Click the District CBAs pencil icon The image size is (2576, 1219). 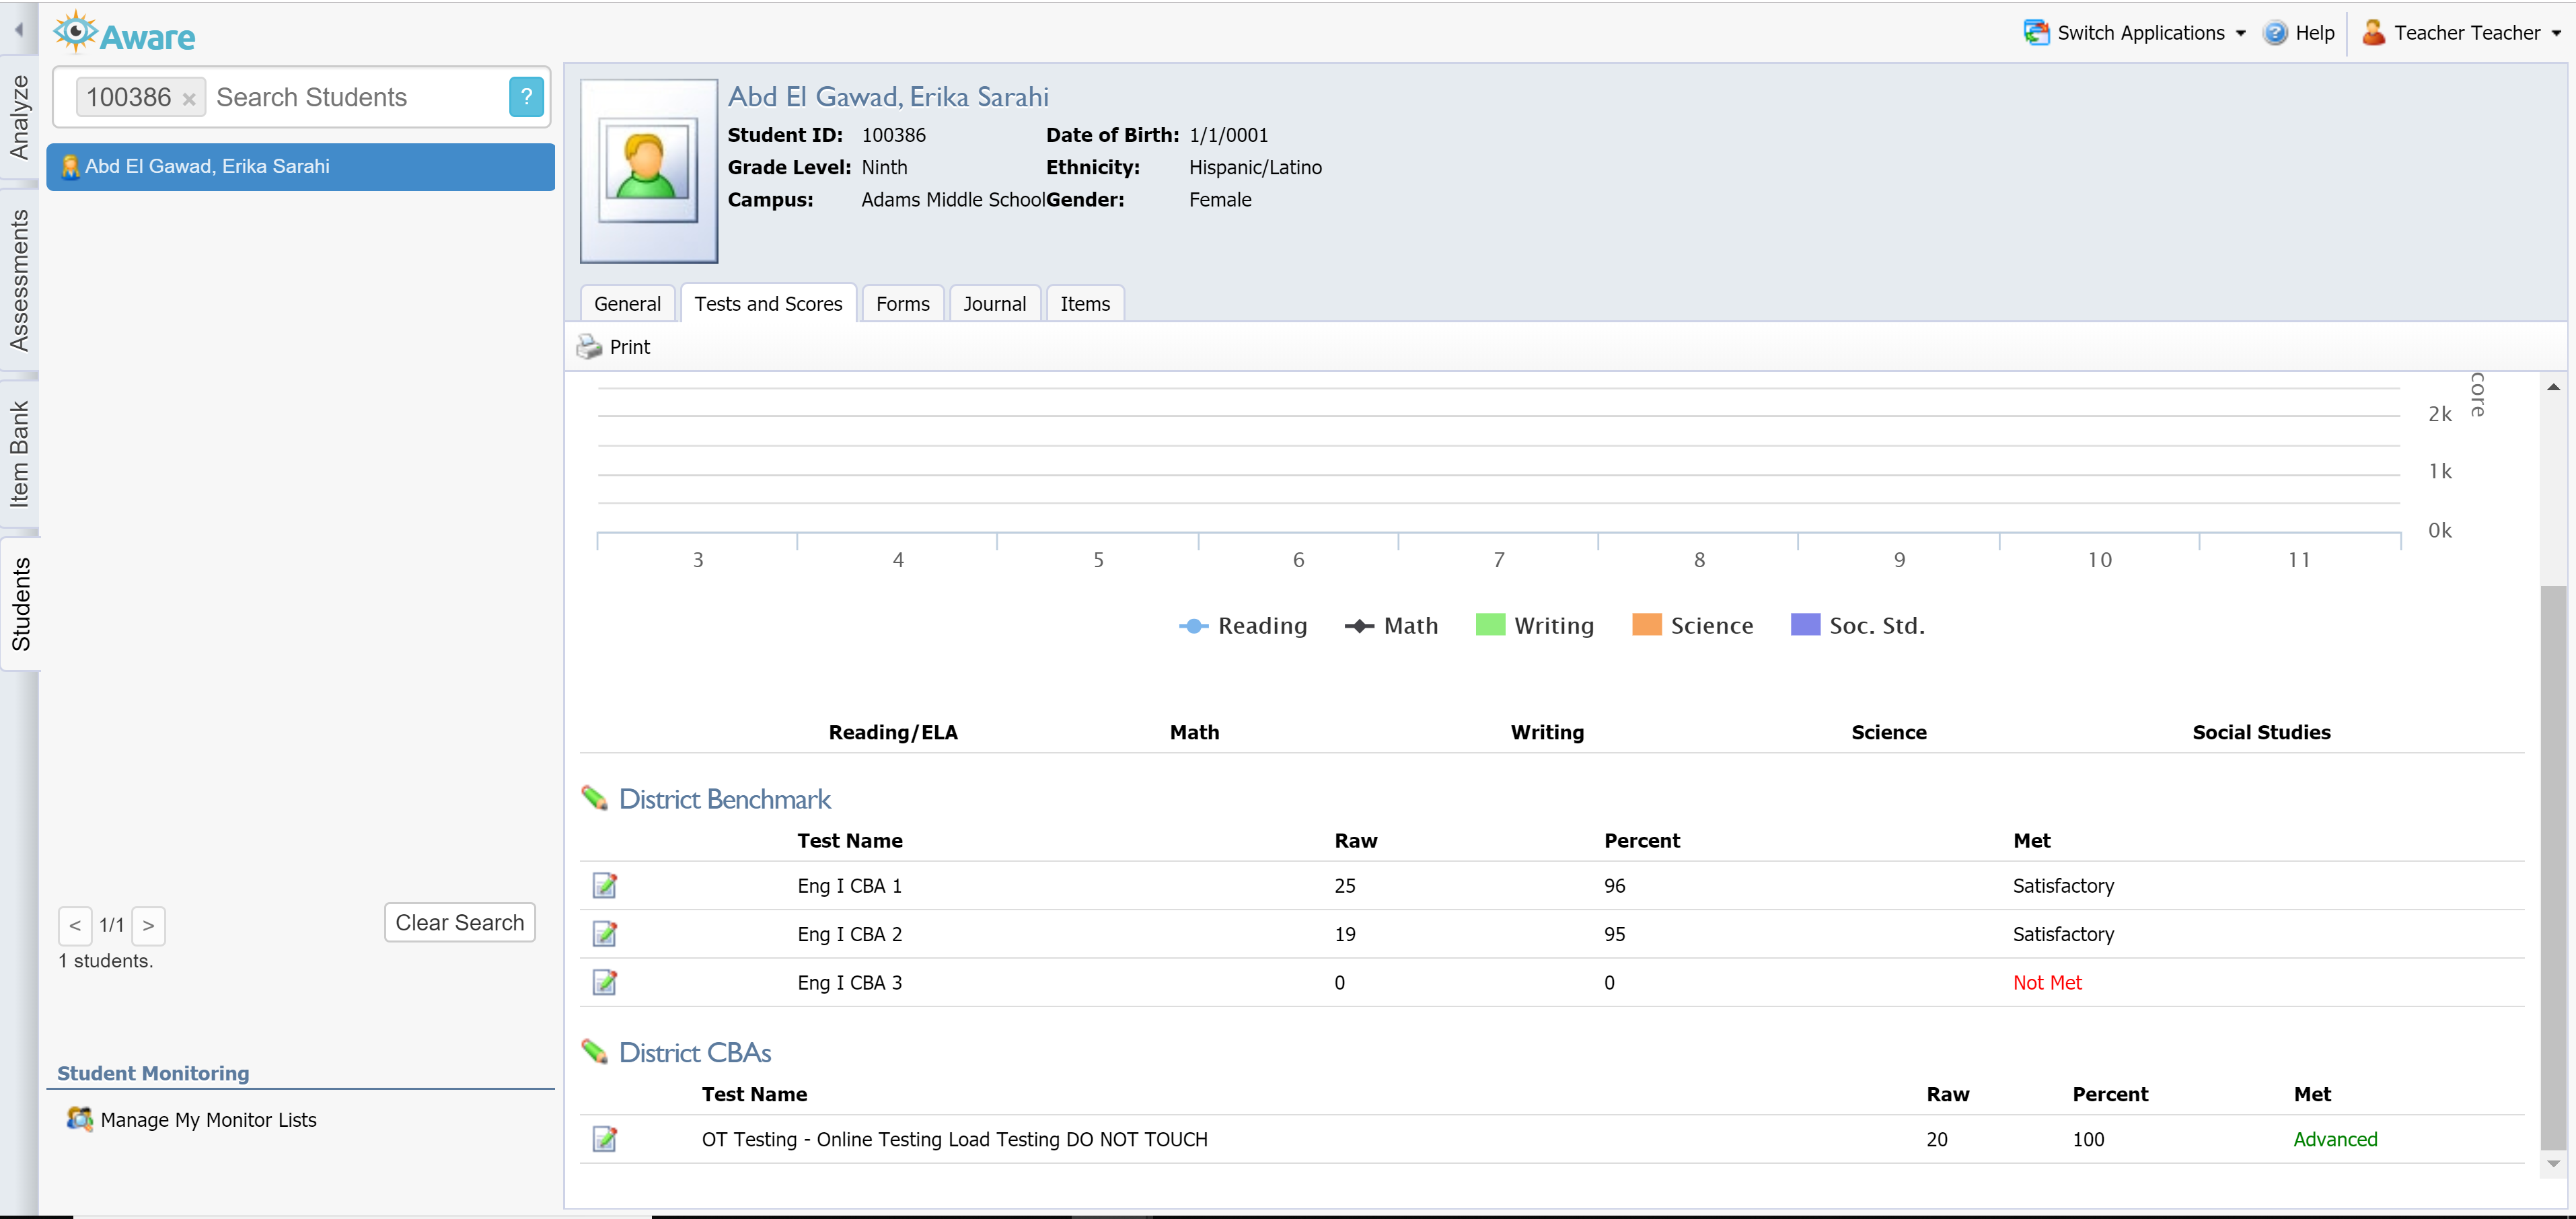[x=595, y=1051]
